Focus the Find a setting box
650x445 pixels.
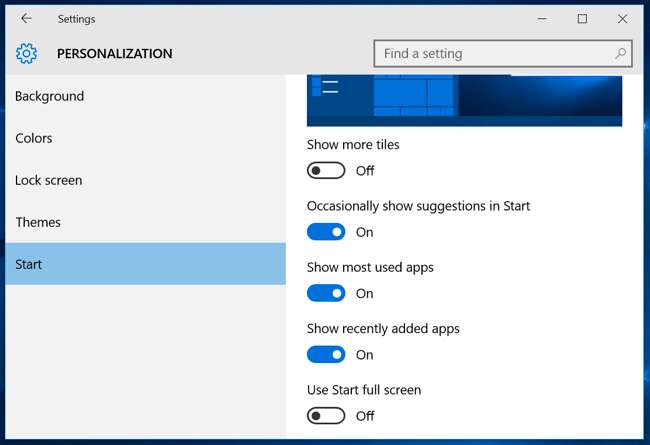pyautogui.click(x=503, y=53)
